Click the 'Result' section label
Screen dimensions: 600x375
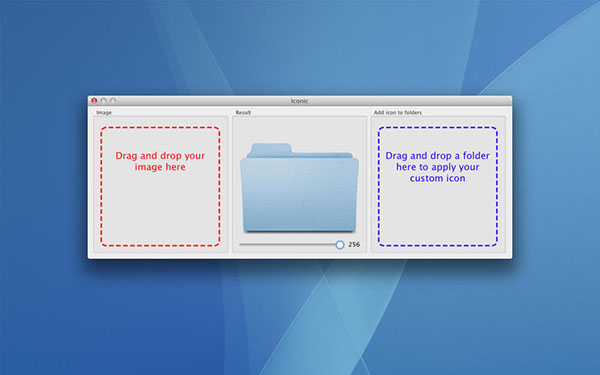(243, 112)
